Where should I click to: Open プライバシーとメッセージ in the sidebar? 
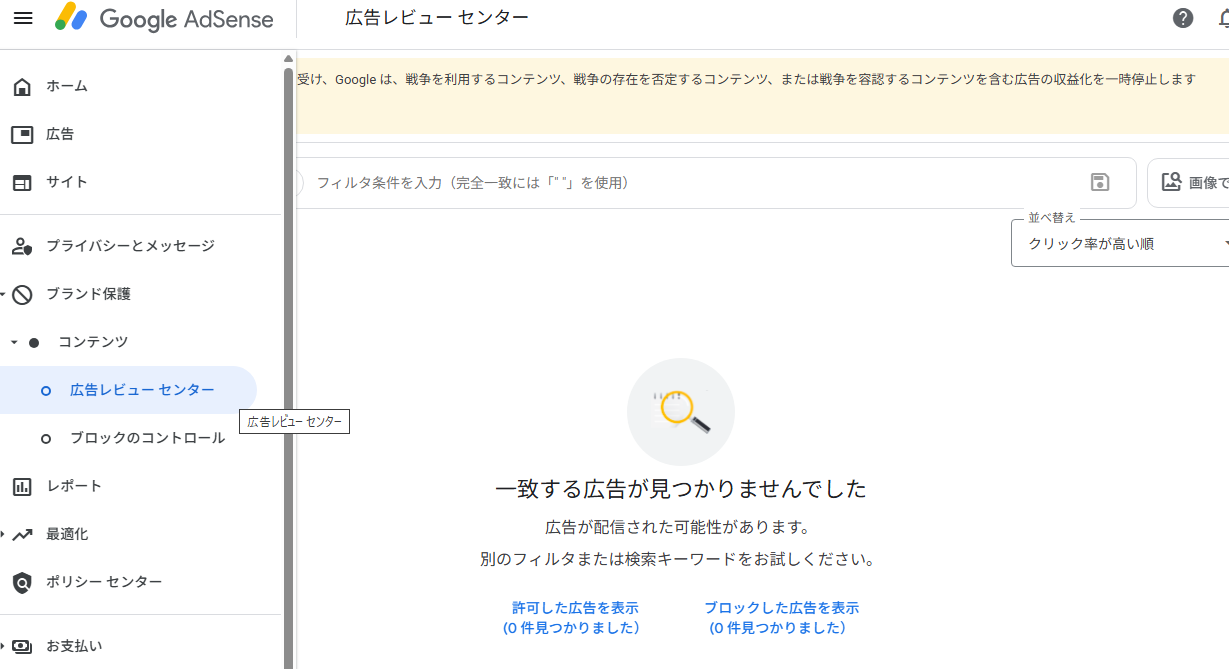point(130,246)
